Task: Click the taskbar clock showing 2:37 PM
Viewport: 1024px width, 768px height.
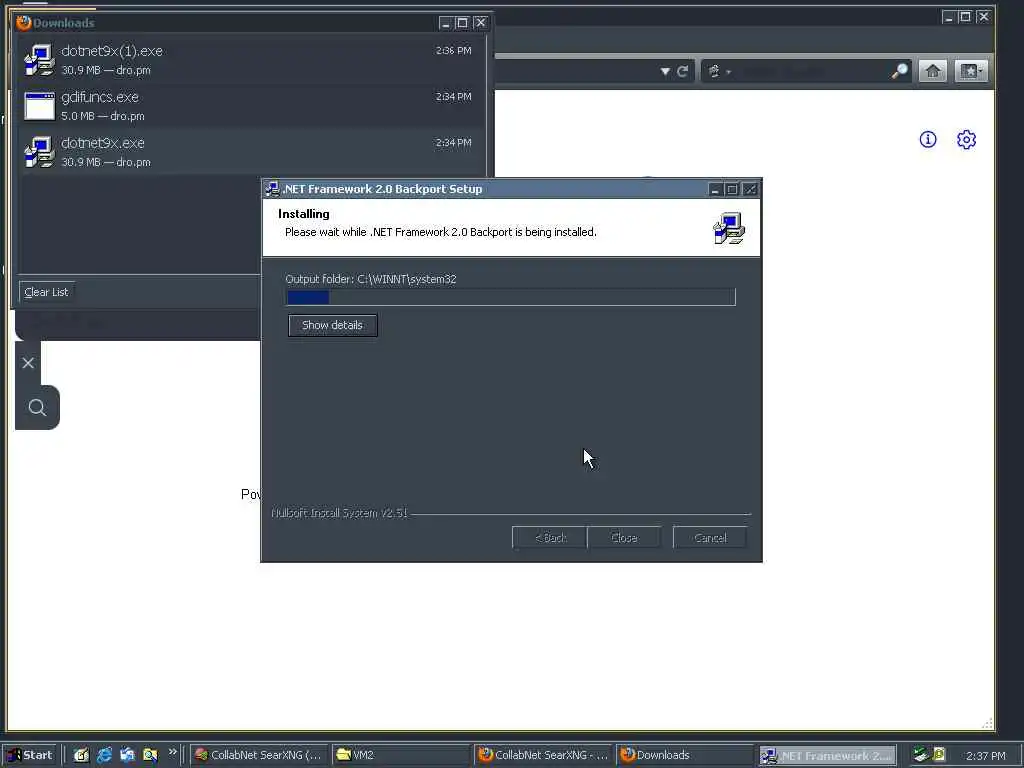Action: coord(985,756)
